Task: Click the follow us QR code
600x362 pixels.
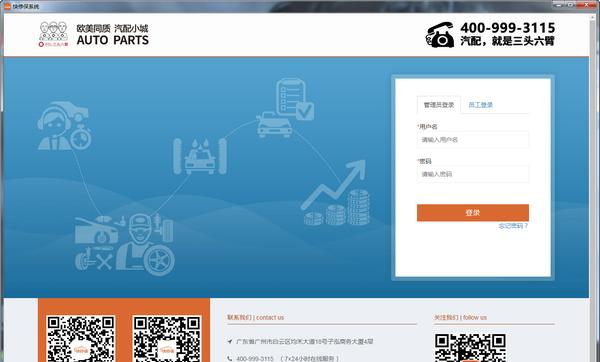Action: (x=470, y=347)
